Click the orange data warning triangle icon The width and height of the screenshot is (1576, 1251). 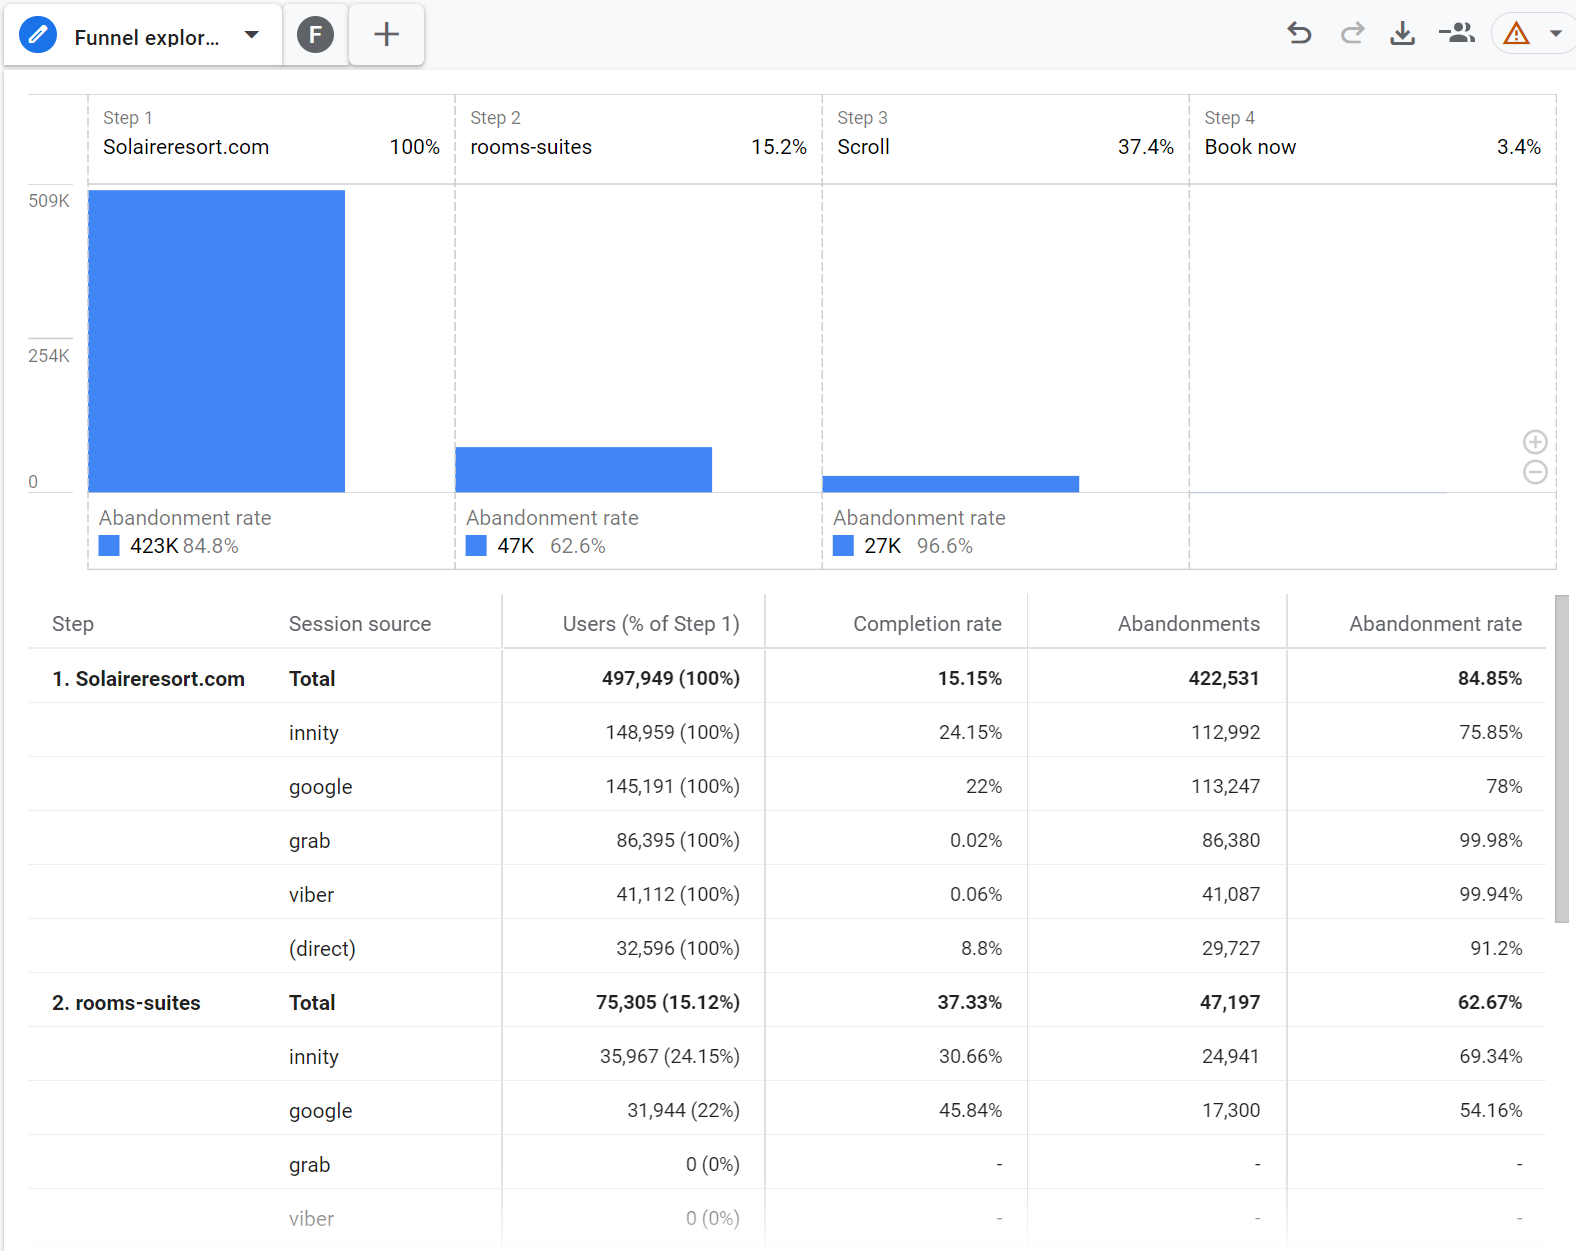1517,34
